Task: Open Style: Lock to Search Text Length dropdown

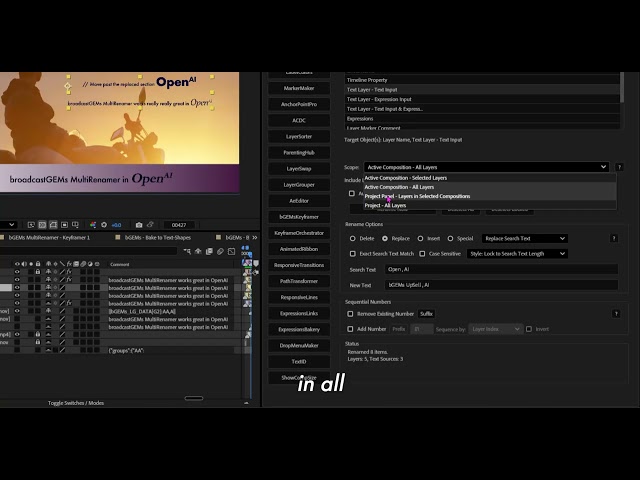Action: (517, 254)
